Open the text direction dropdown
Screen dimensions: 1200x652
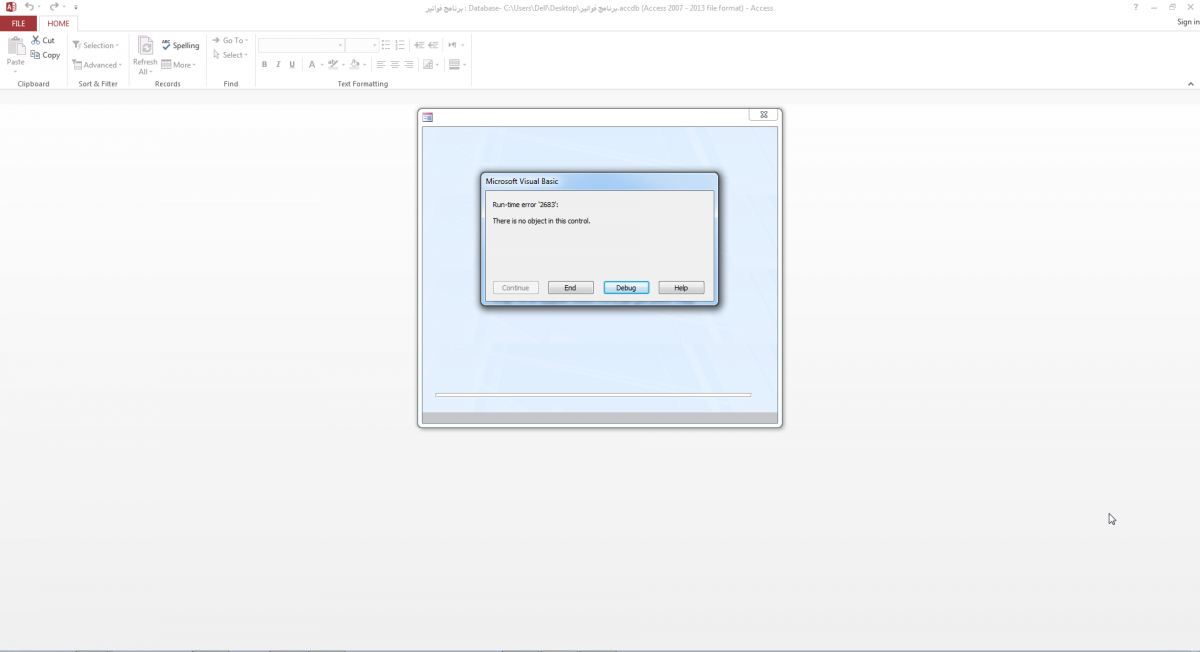click(455, 45)
